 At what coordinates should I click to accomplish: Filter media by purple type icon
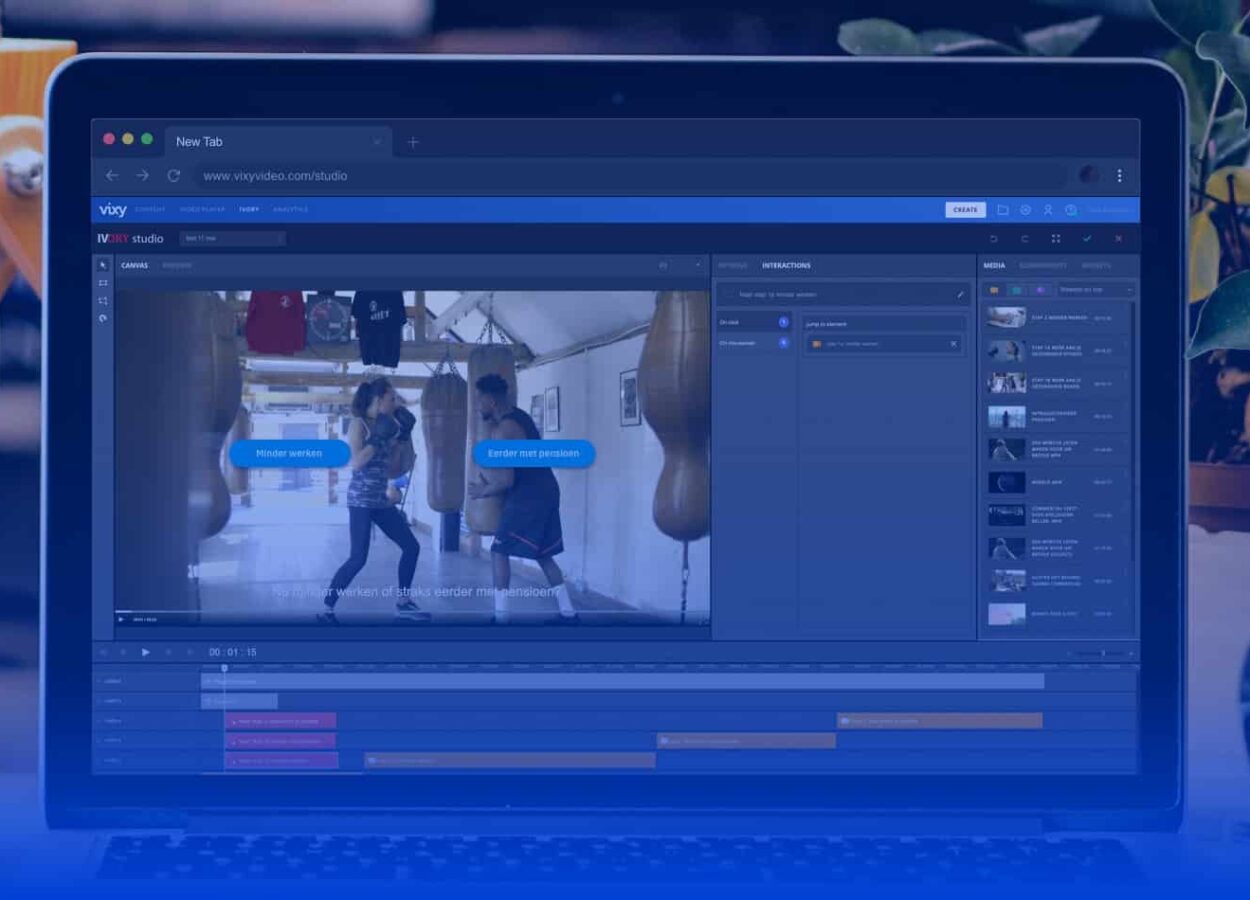pyautogui.click(x=1039, y=290)
